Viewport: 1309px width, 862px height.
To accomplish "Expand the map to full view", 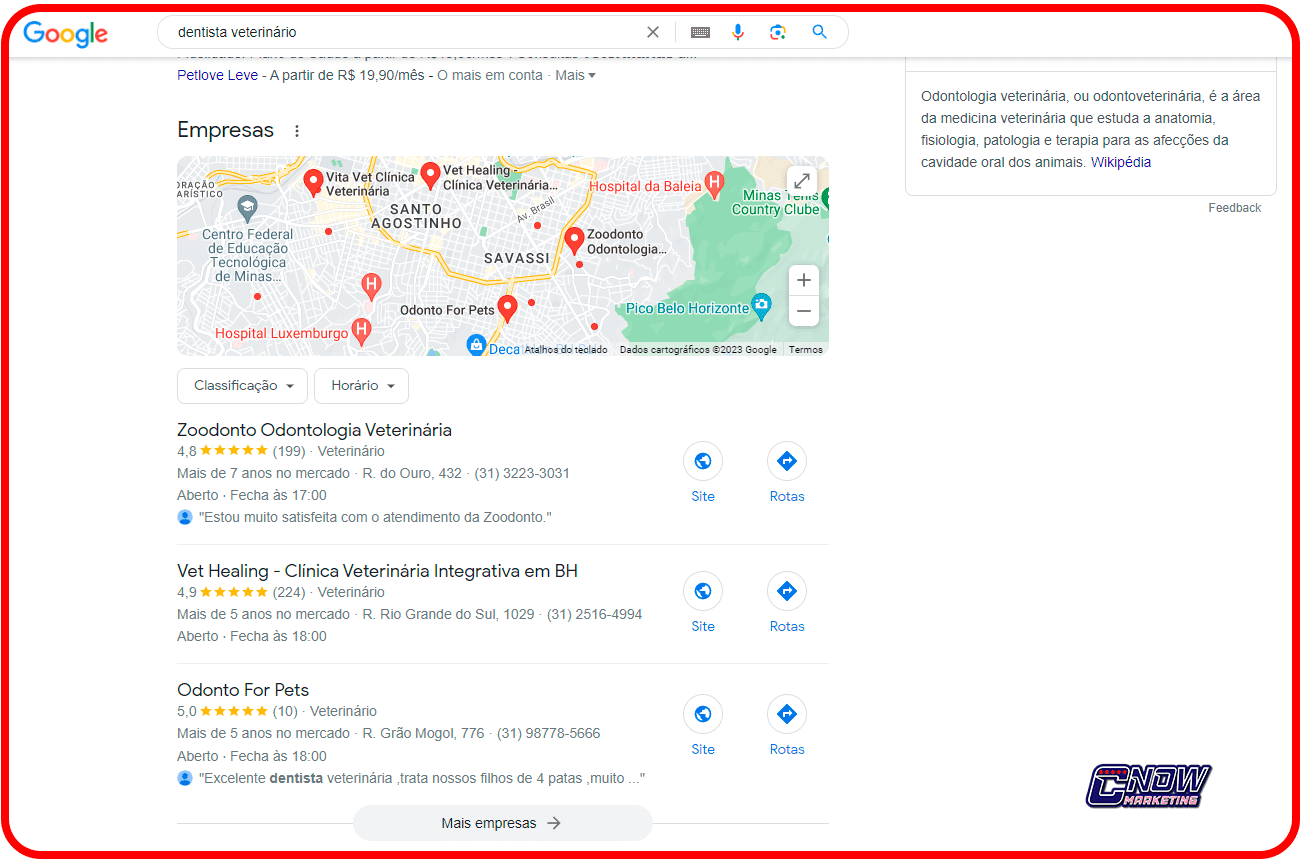I will 802,181.
